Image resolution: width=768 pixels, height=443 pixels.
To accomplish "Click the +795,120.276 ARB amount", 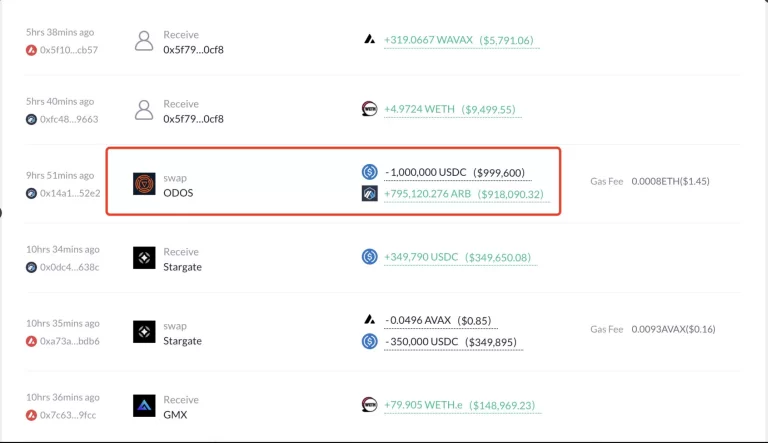I will (429, 194).
